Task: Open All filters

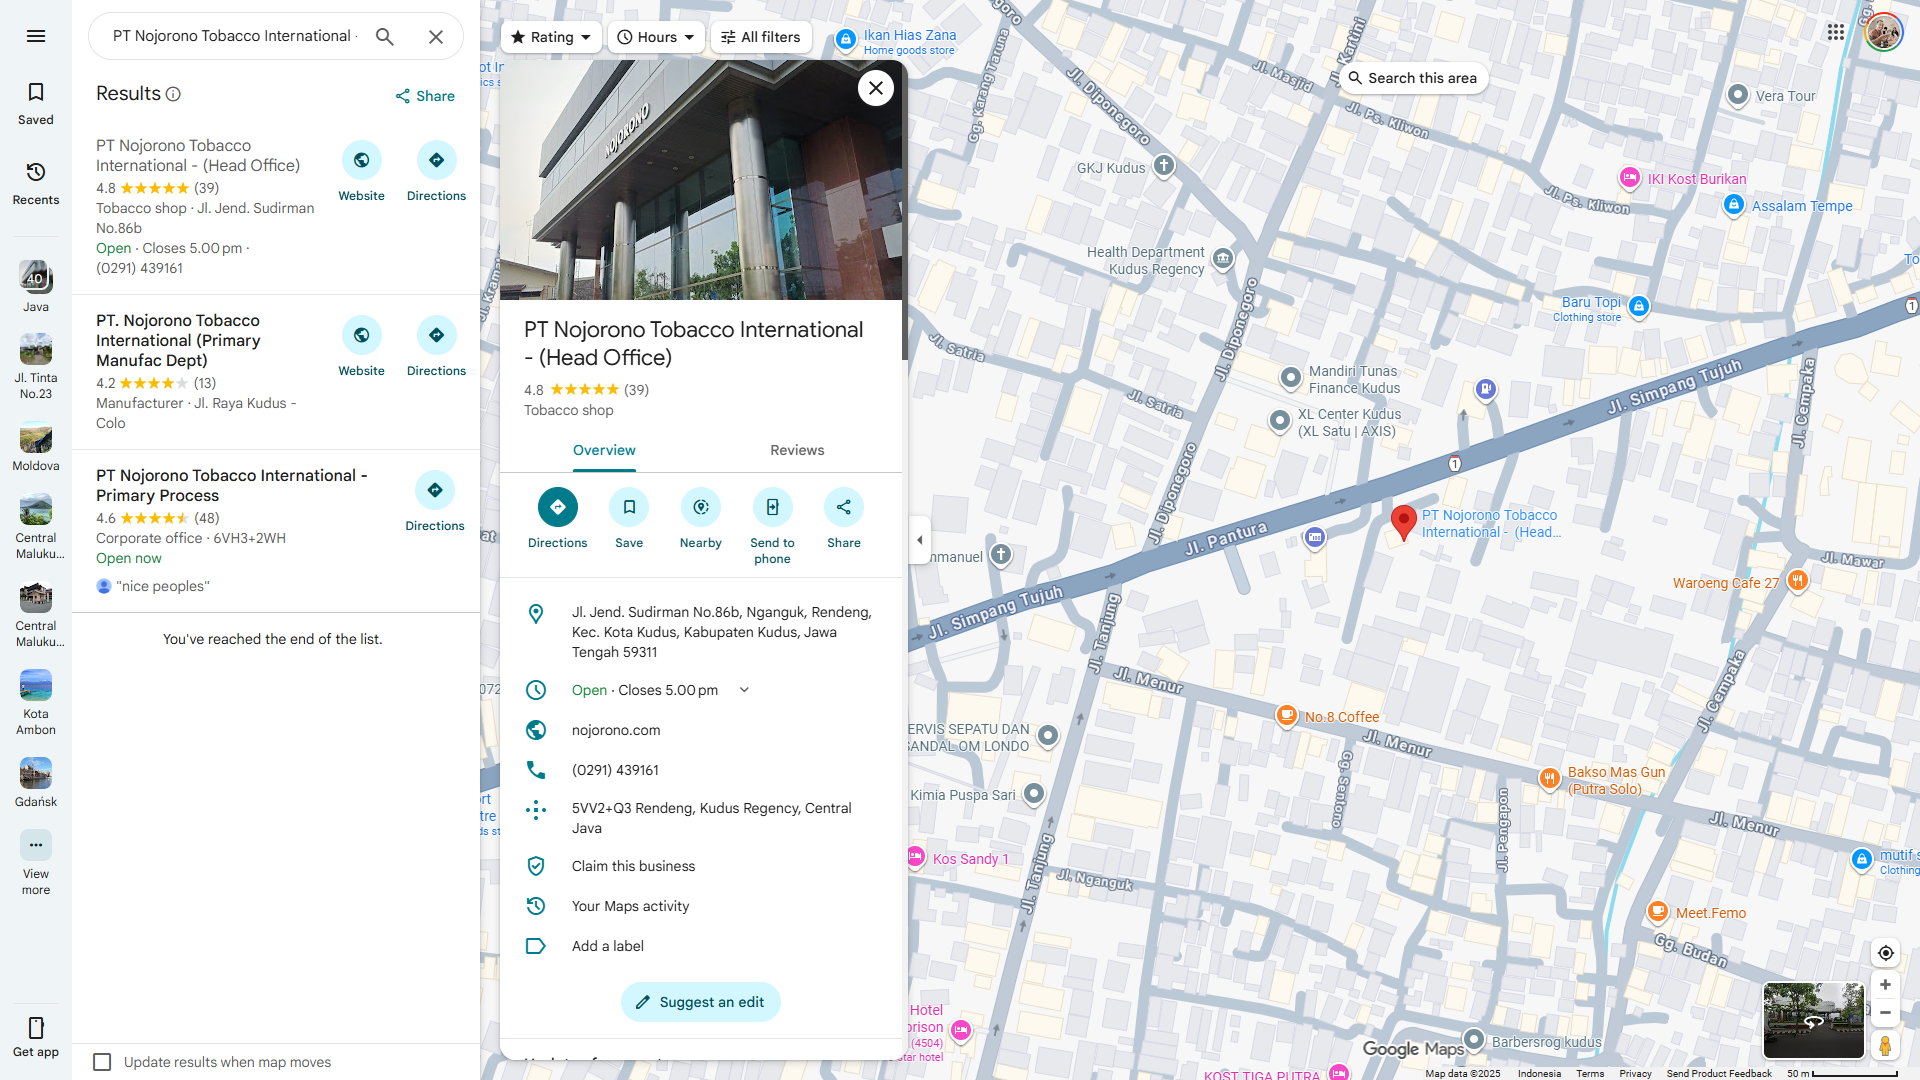Action: pos(761,37)
